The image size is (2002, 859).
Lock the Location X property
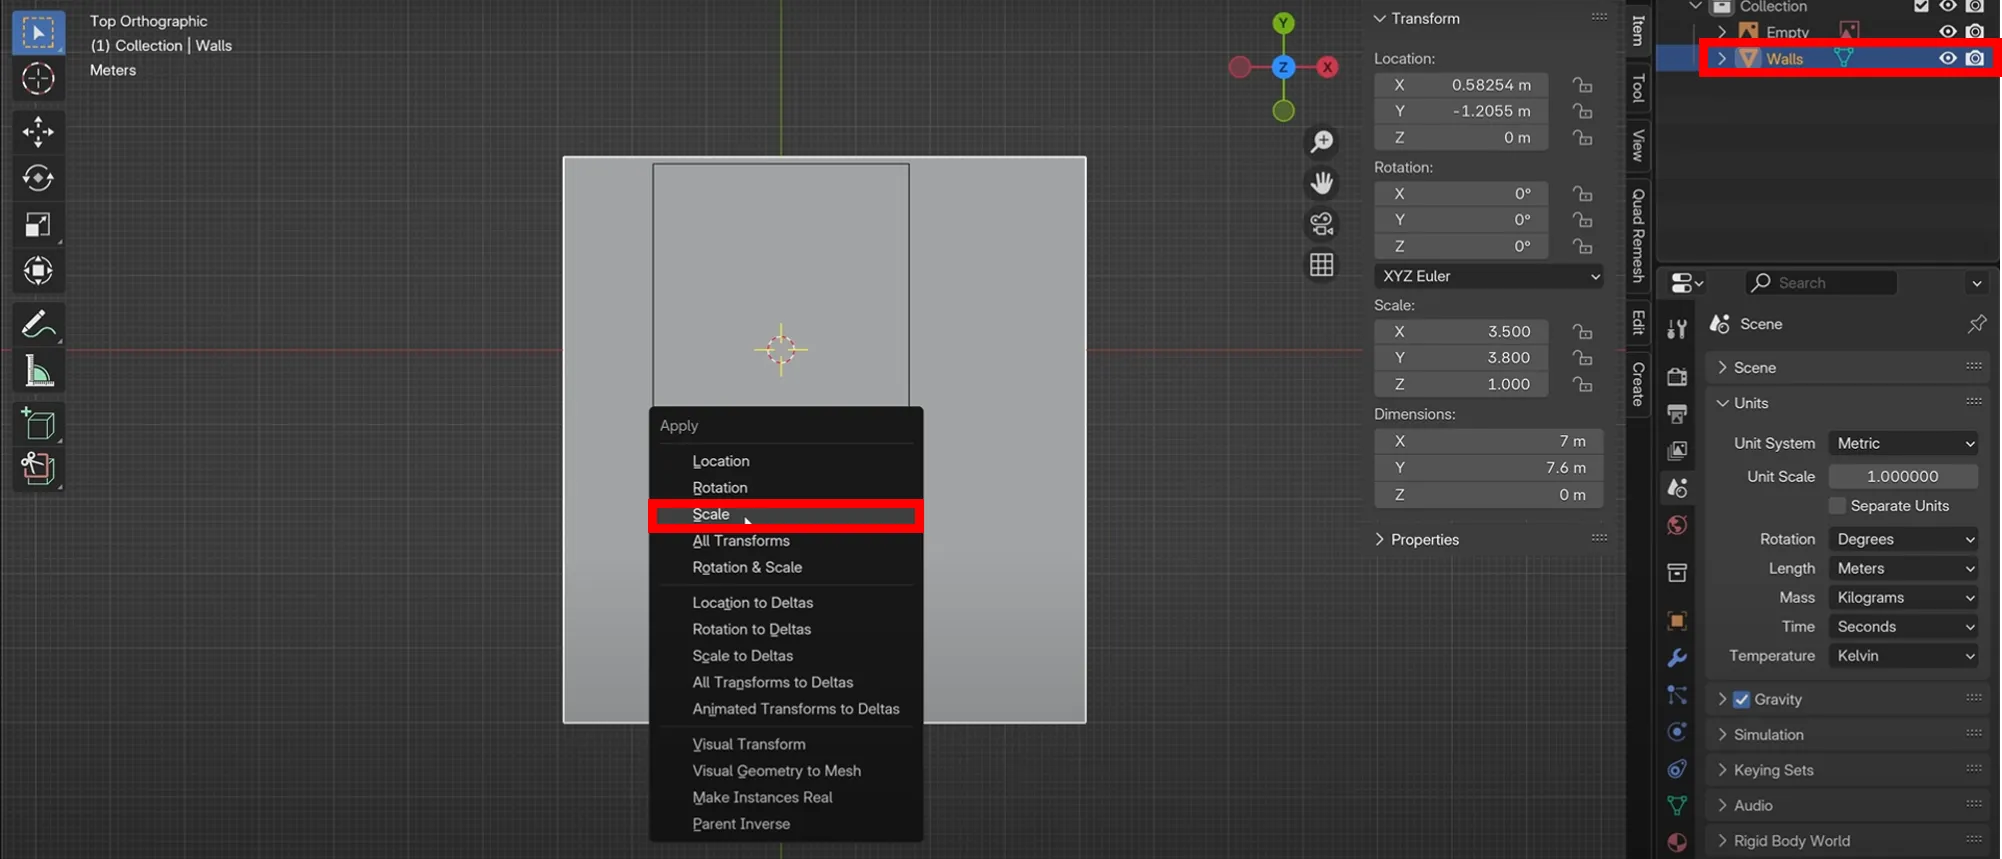click(x=1582, y=85)
